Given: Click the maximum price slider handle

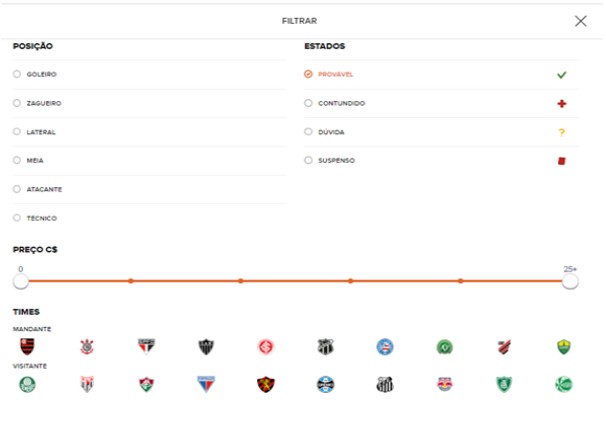Looking at the screenshot, I should (x=570, y=281).
